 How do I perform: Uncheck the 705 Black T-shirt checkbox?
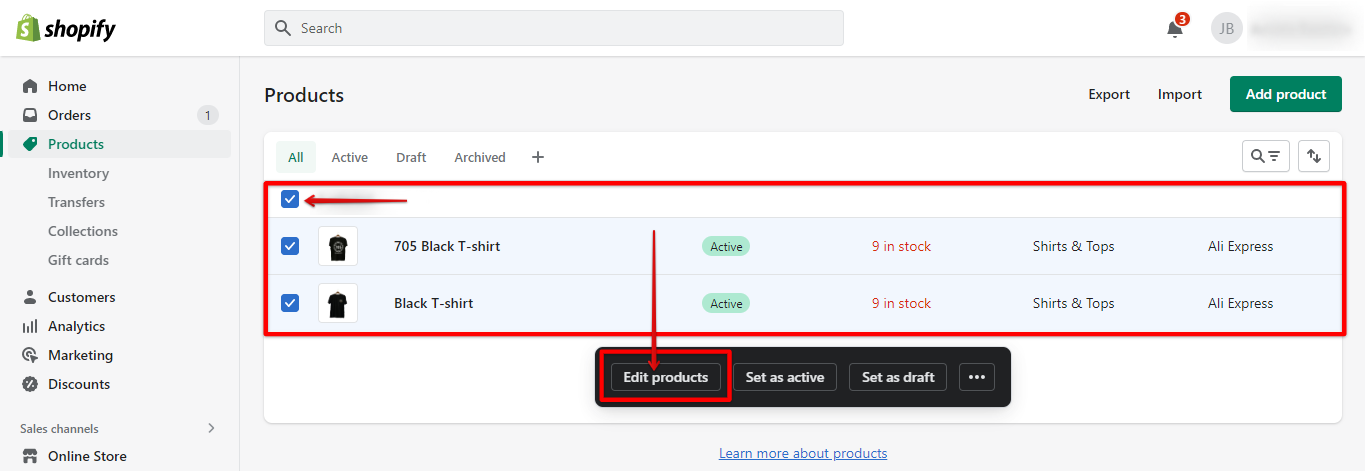point(290,246)
